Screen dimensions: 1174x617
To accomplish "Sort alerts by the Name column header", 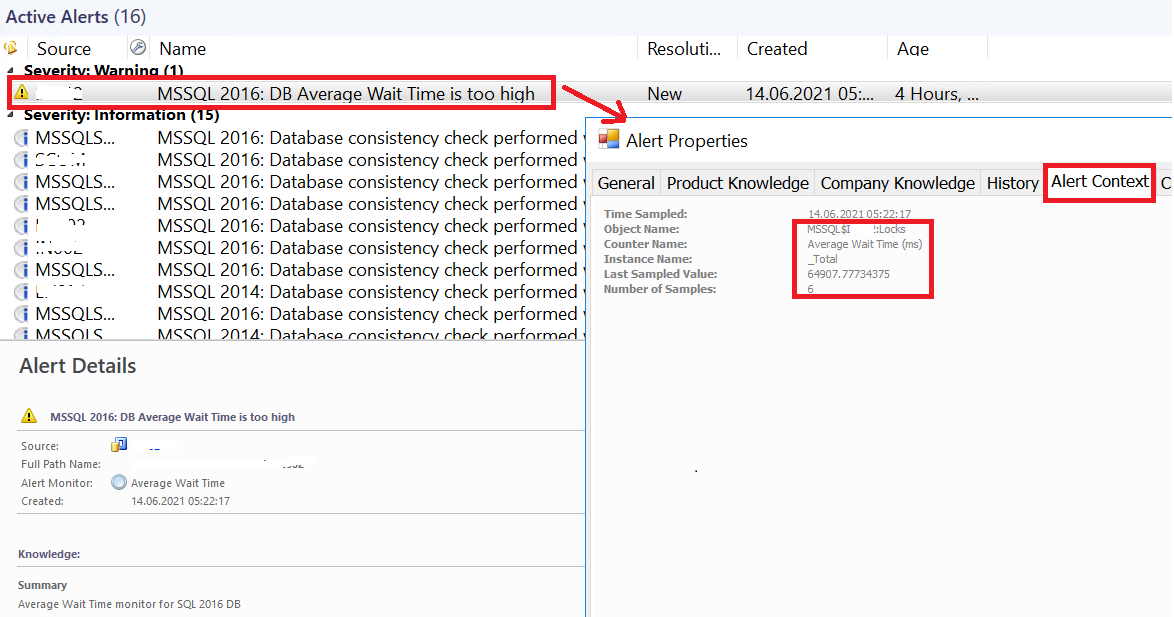I will [182, 49].
